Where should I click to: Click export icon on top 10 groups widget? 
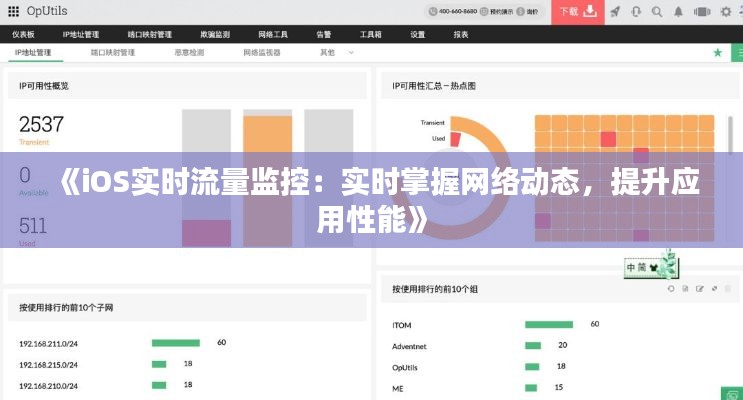coord(685,289)
